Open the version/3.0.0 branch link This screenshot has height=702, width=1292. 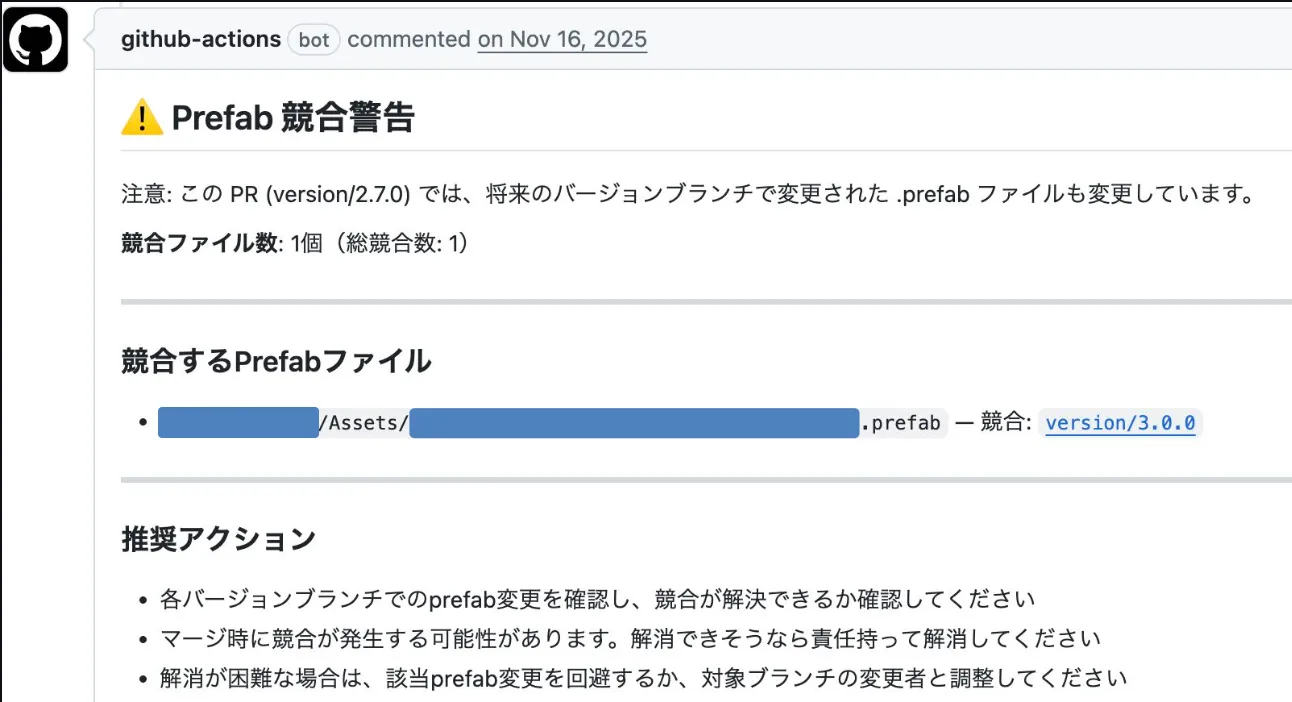coord(1119,422)
